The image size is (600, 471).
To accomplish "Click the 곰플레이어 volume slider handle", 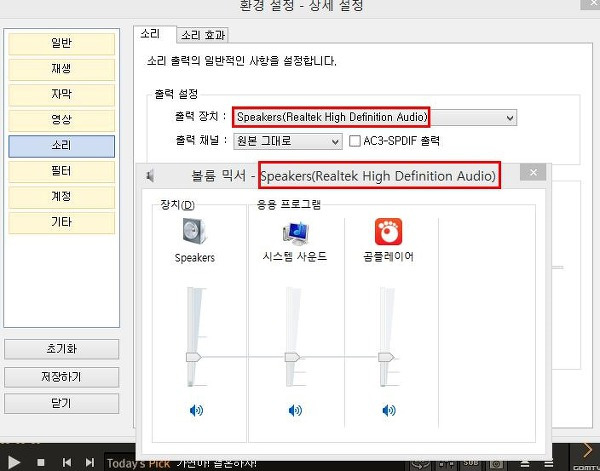I will (386, 357).
